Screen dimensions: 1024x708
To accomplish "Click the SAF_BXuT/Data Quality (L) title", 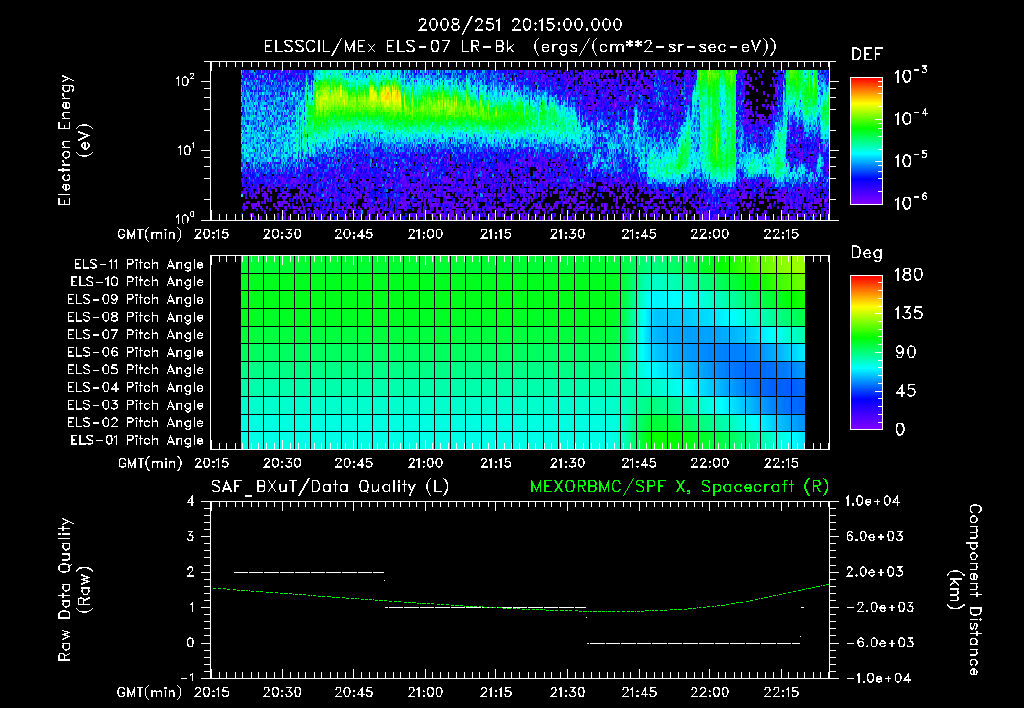I will tap(330, 487).
